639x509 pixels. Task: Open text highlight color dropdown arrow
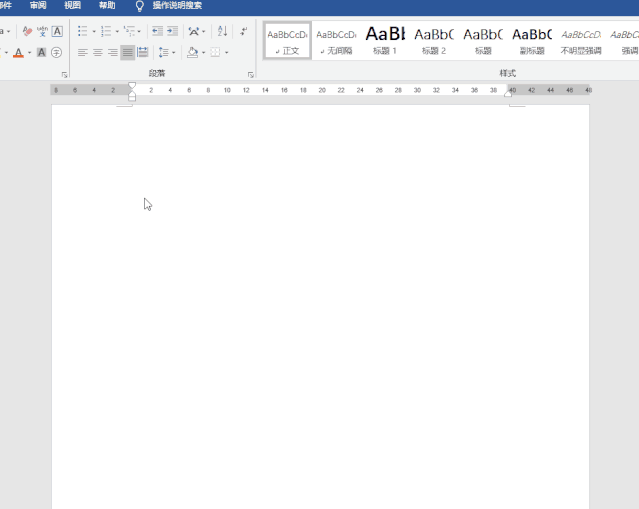click(7, 53)
